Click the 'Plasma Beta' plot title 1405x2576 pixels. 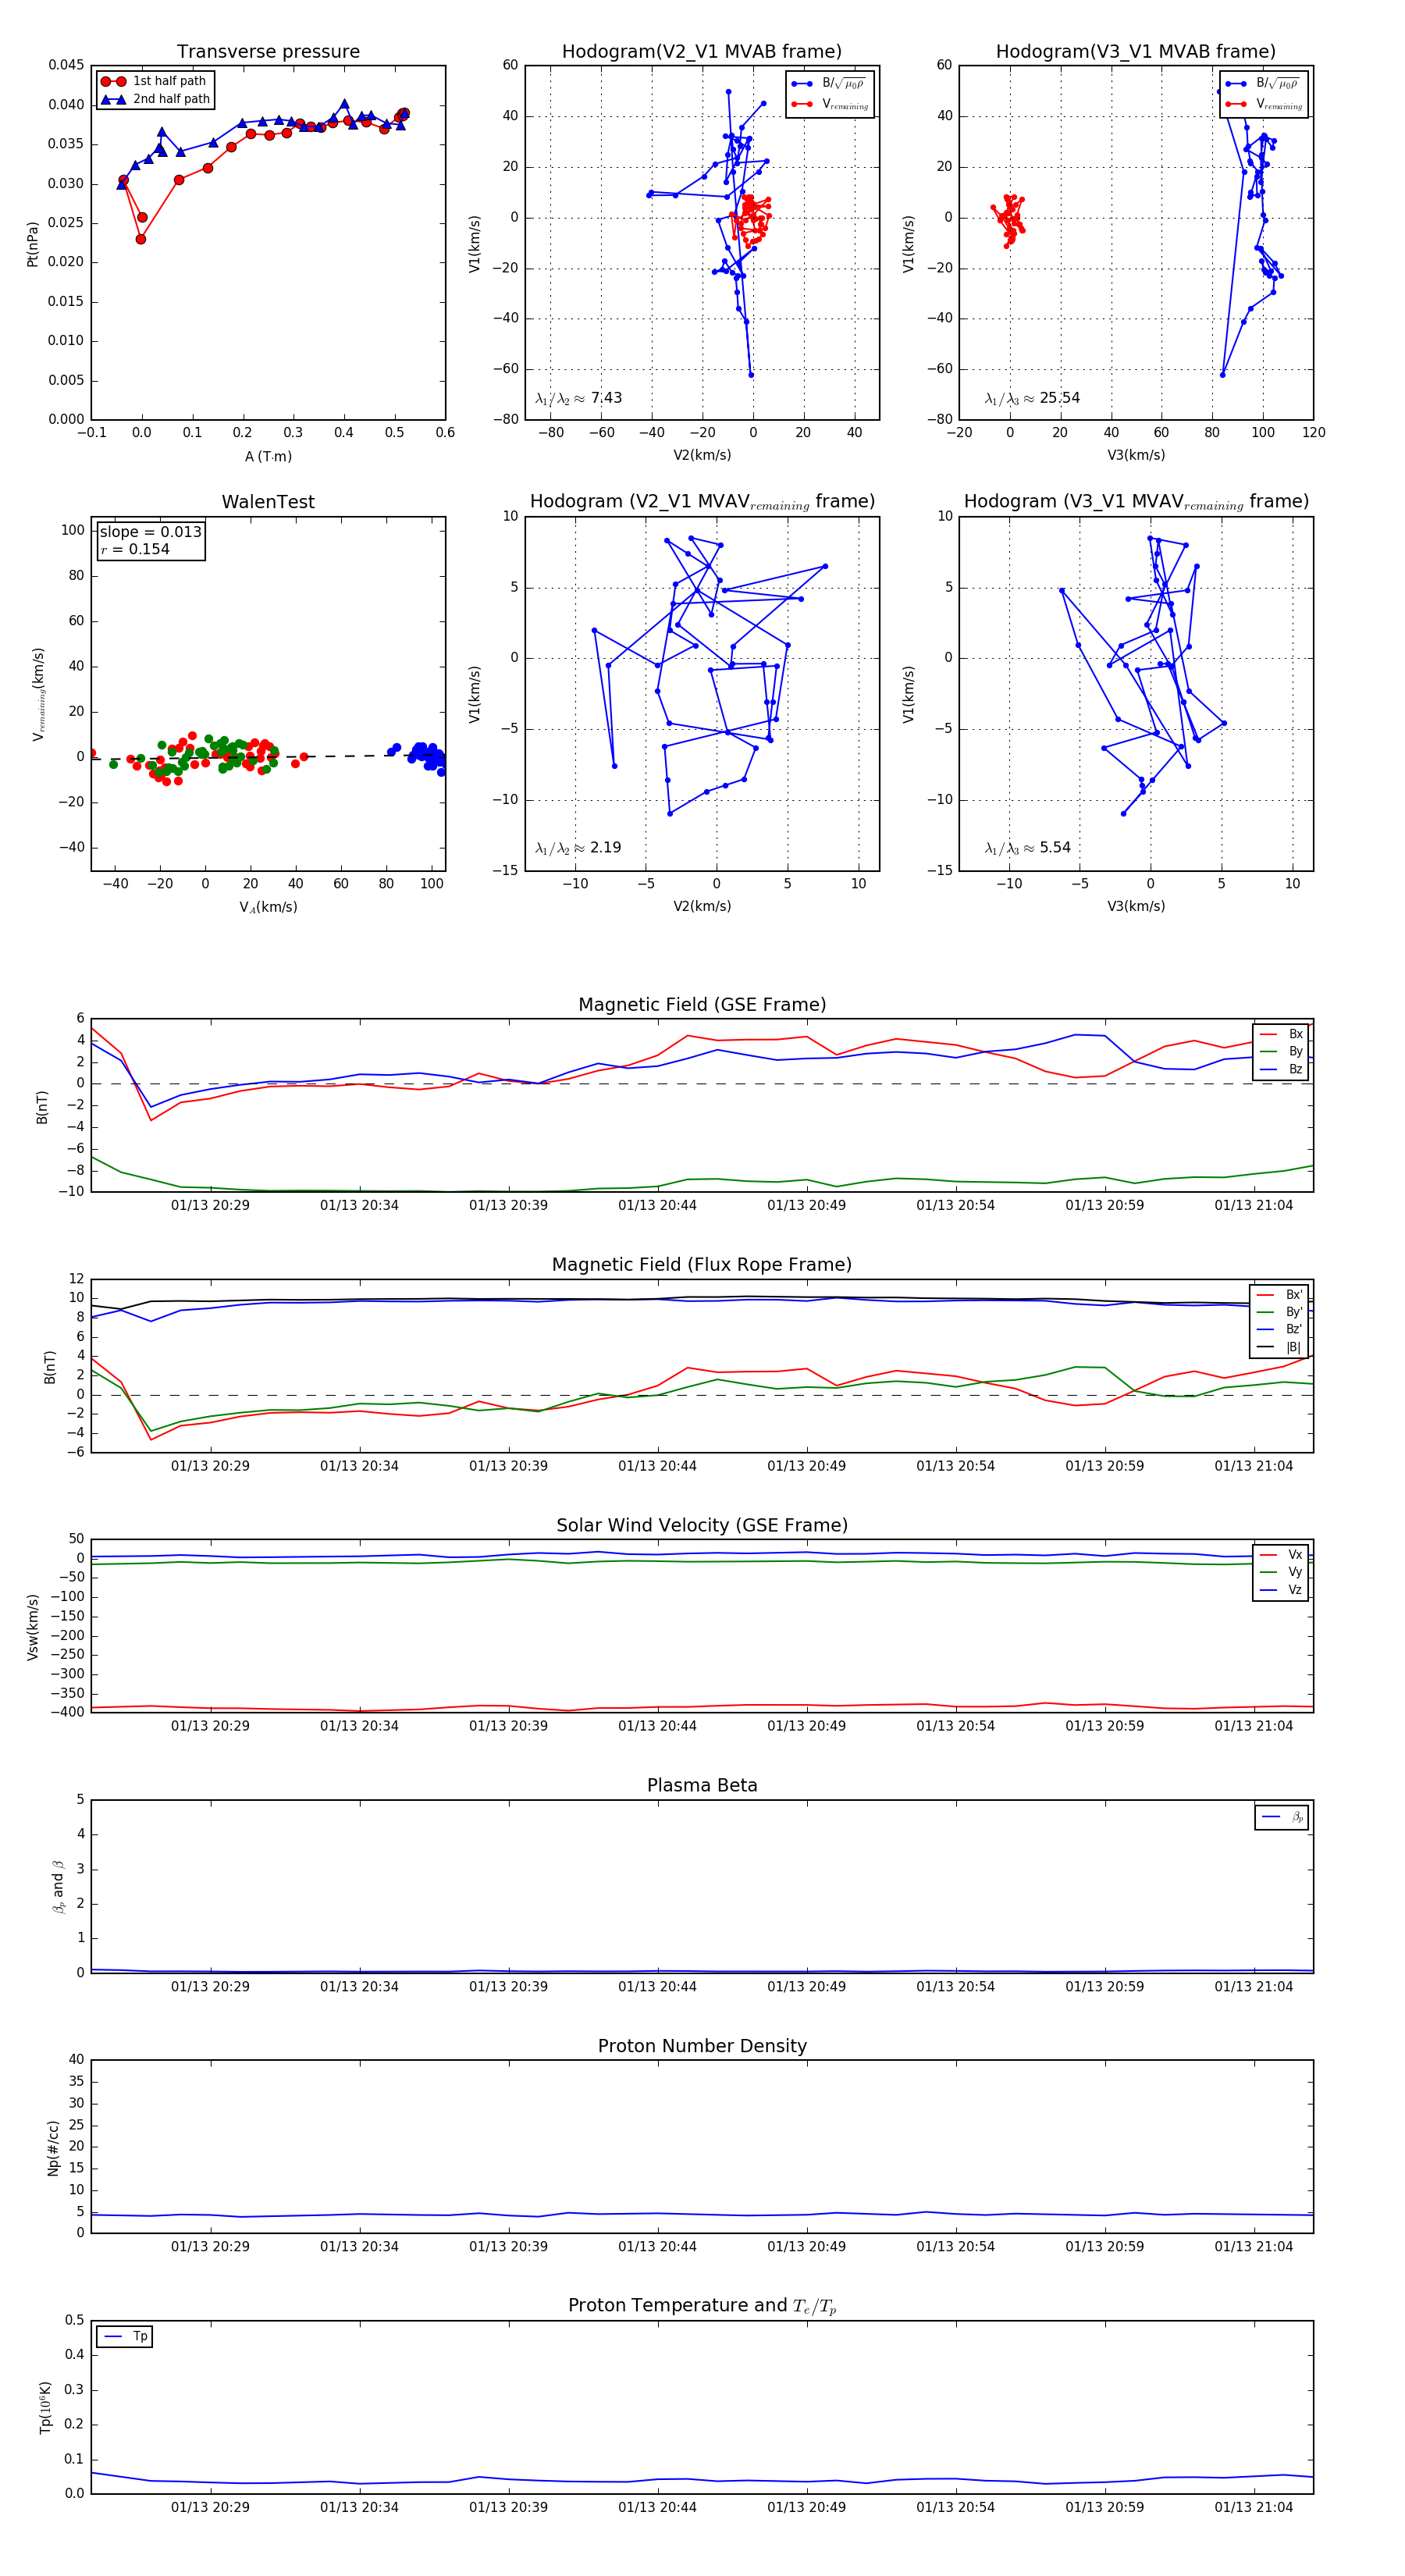[x=702, y=1786]
